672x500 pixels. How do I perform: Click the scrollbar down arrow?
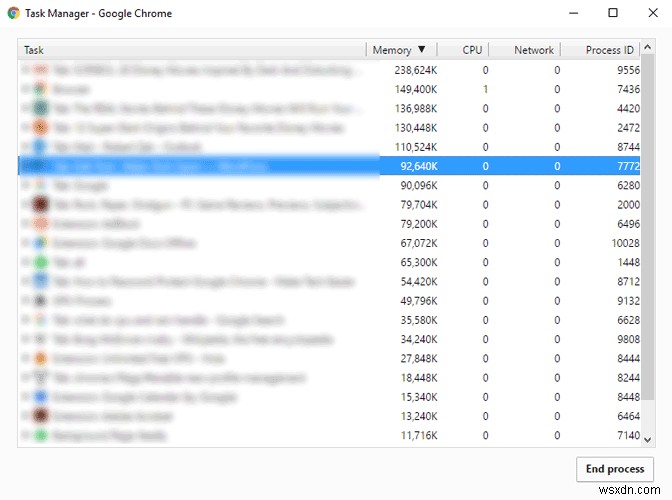pos(648,440)
